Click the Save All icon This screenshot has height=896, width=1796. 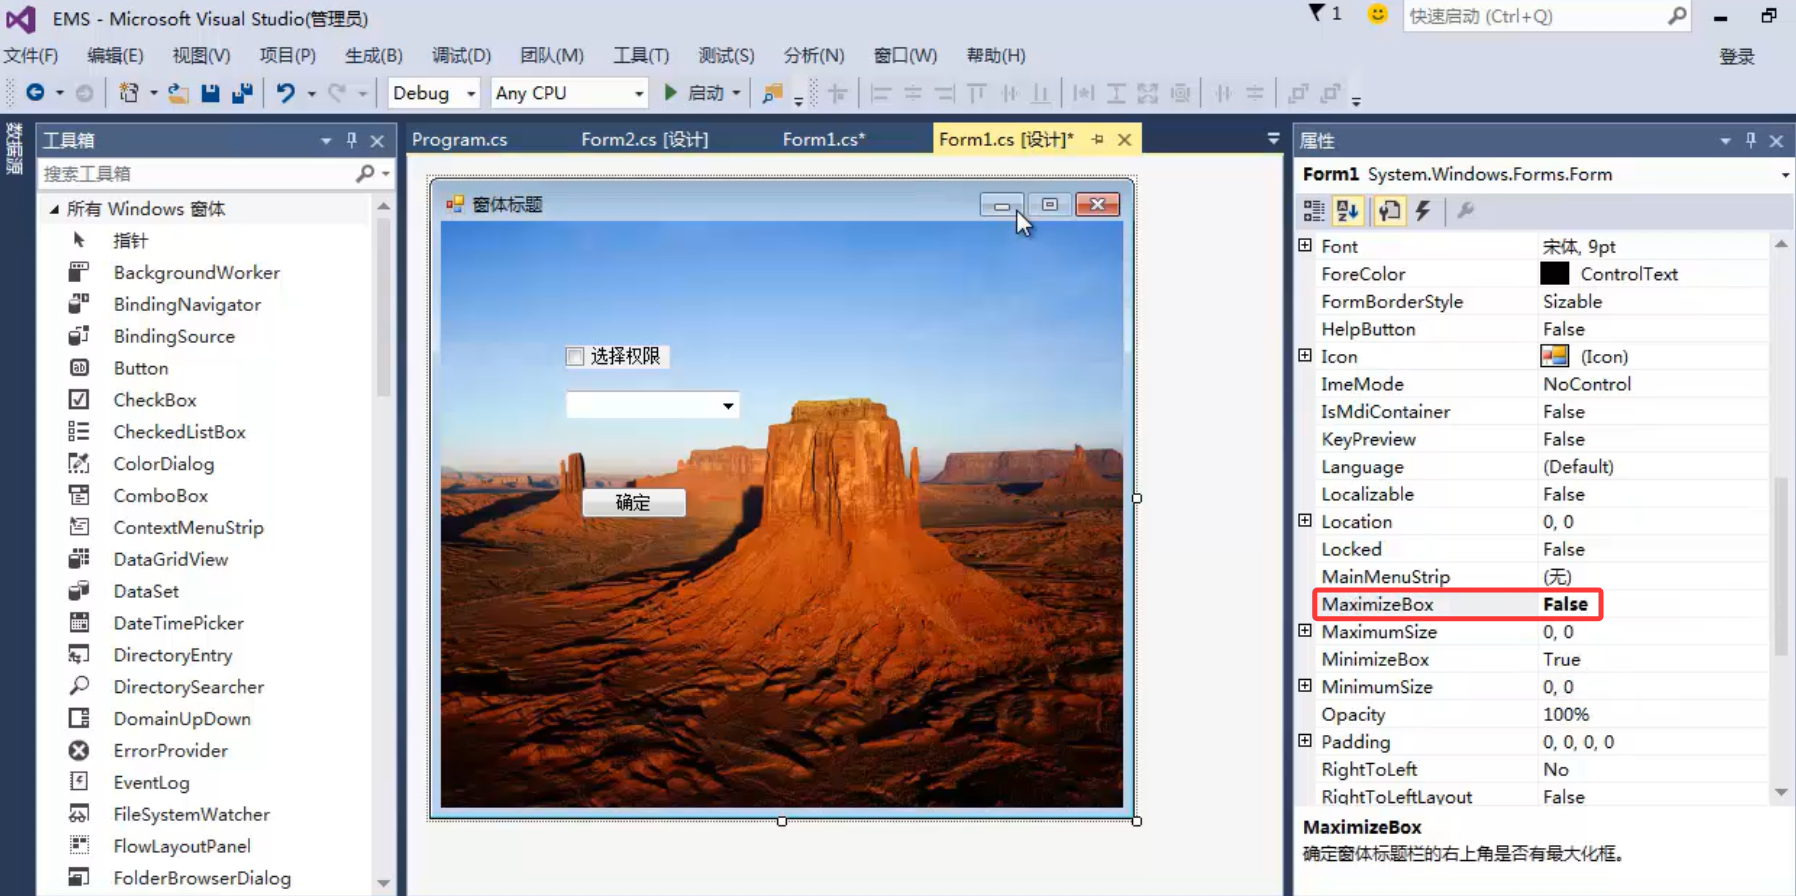242,93
